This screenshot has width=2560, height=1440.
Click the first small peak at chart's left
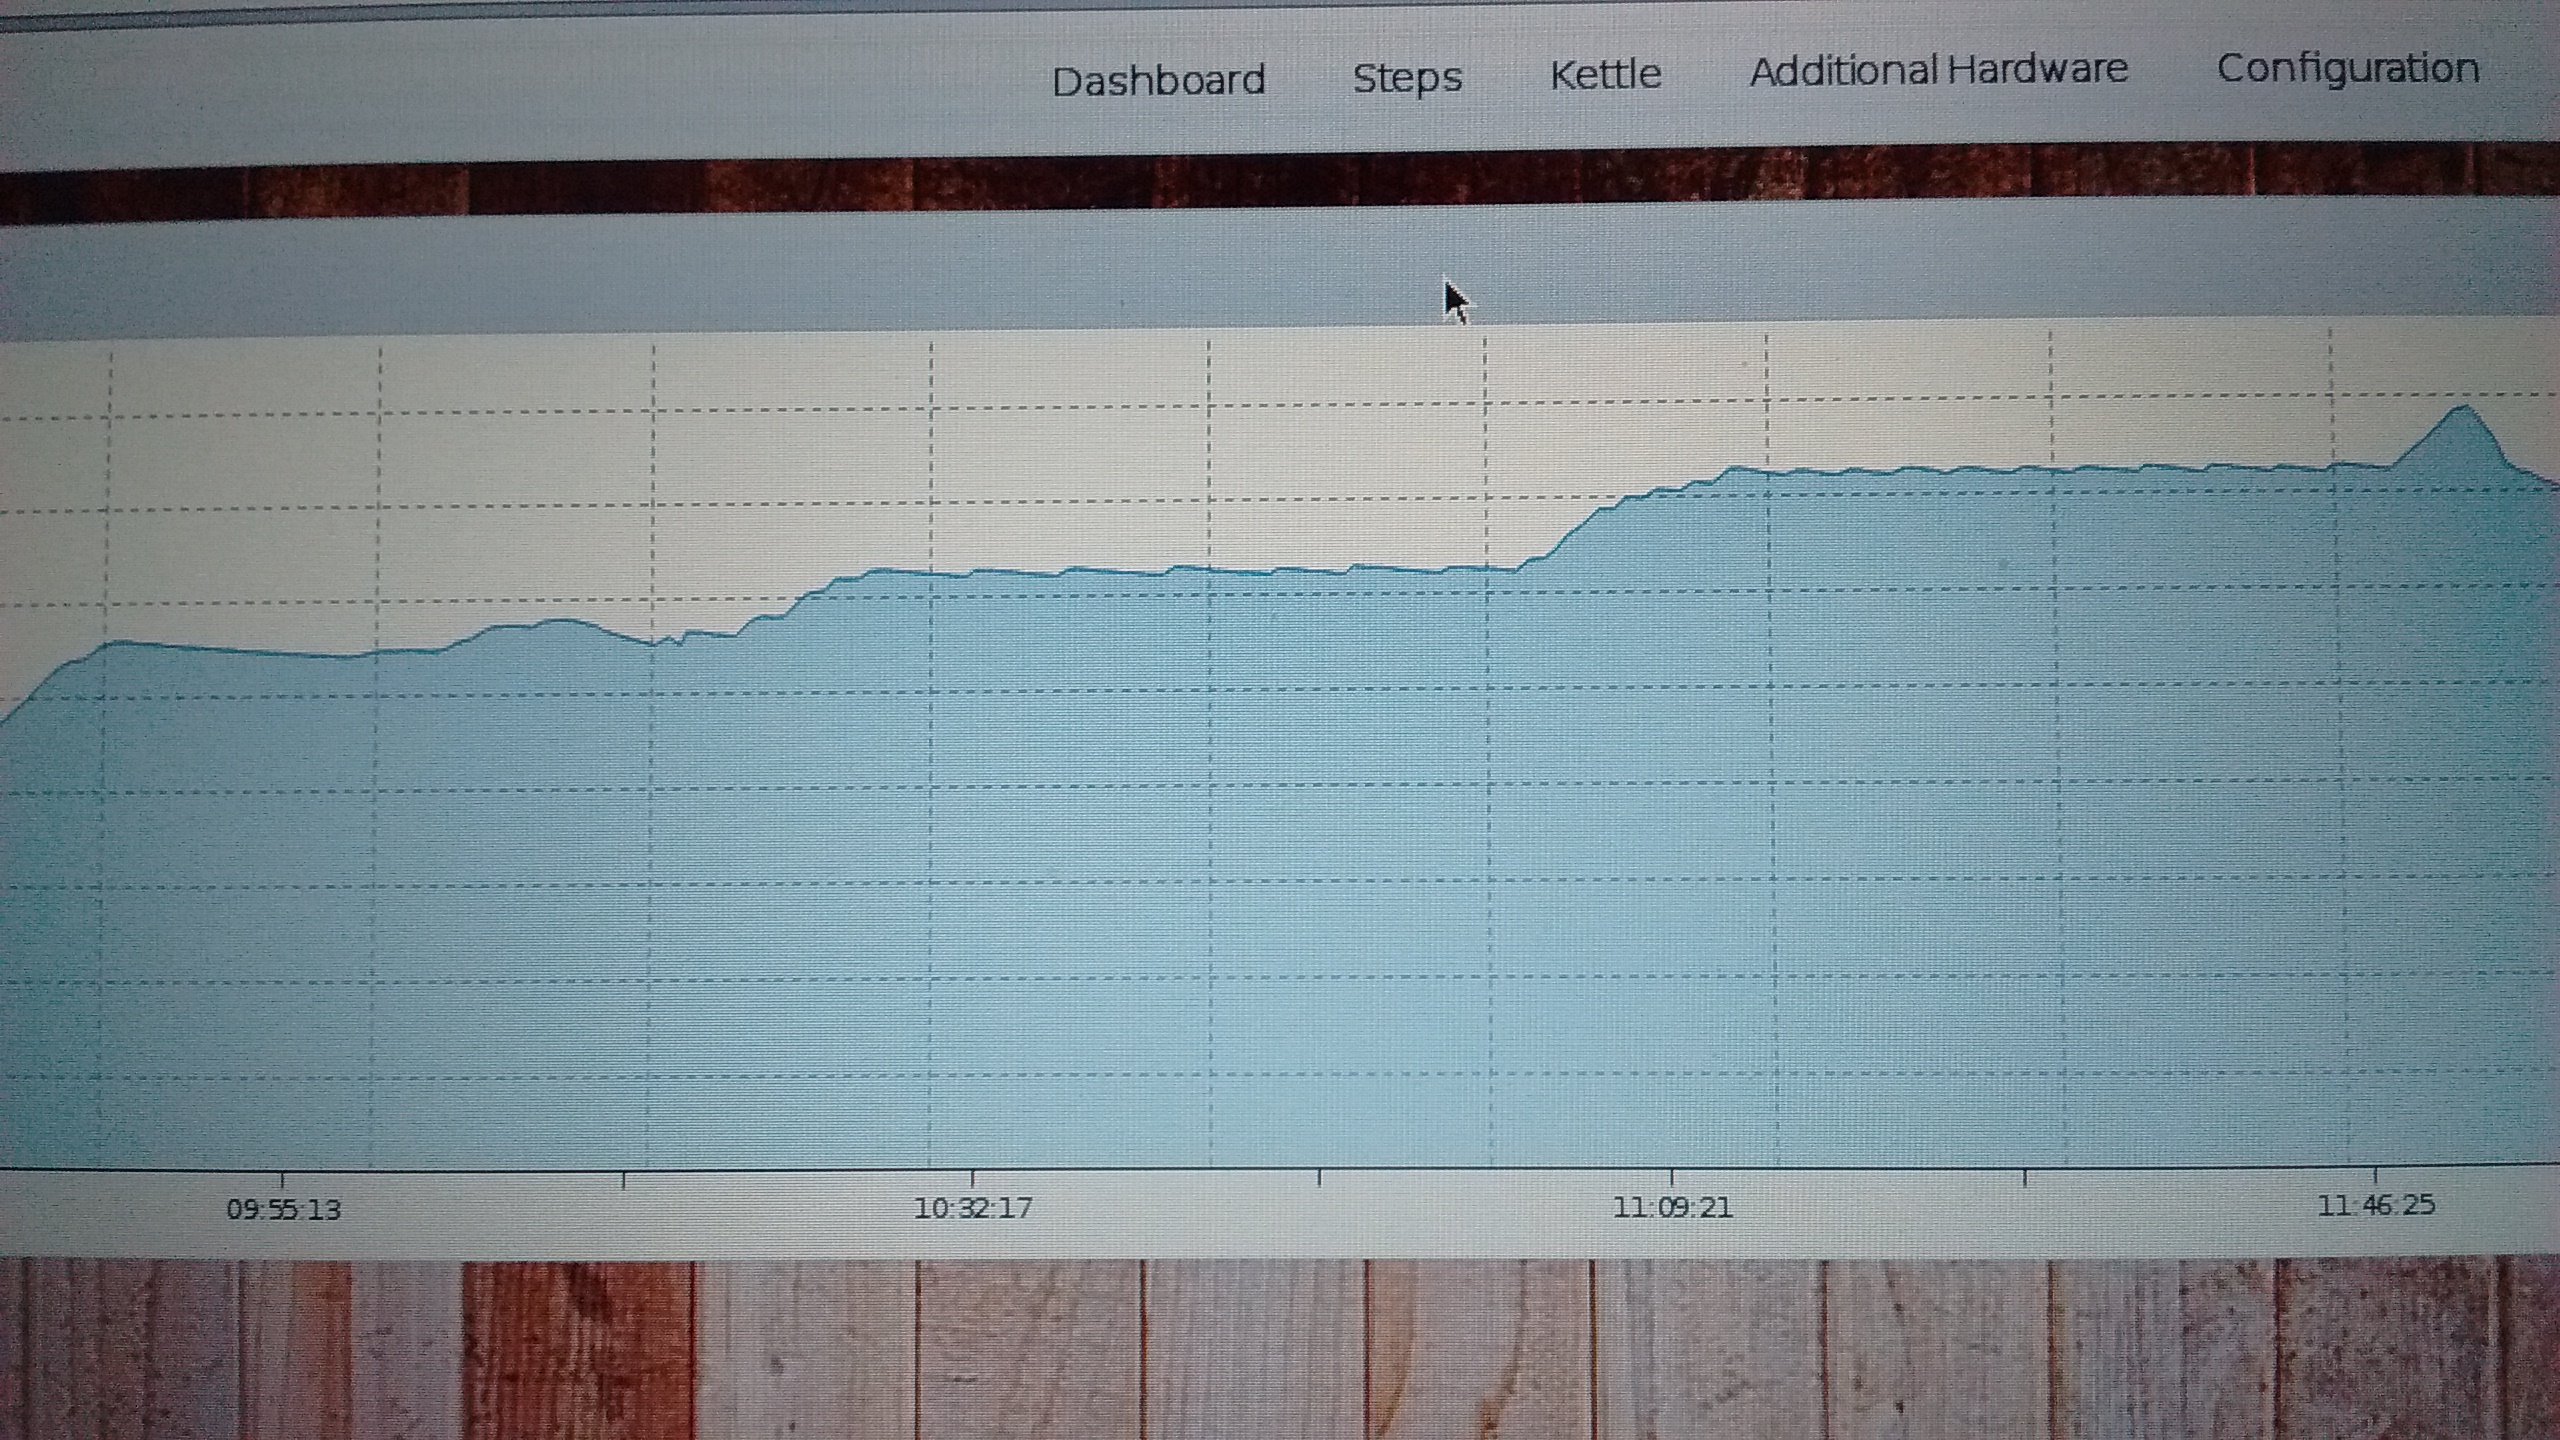point(120,642)
